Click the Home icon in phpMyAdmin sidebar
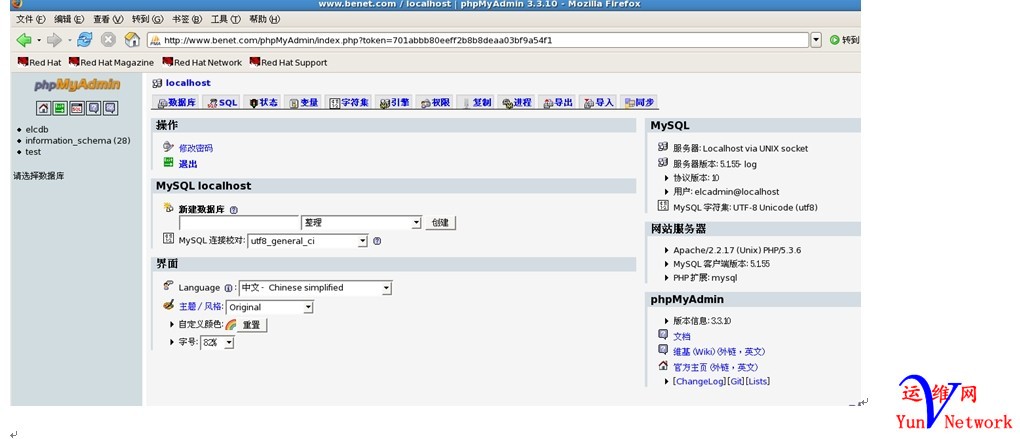 pyautogui.click(x=43, y=108)
